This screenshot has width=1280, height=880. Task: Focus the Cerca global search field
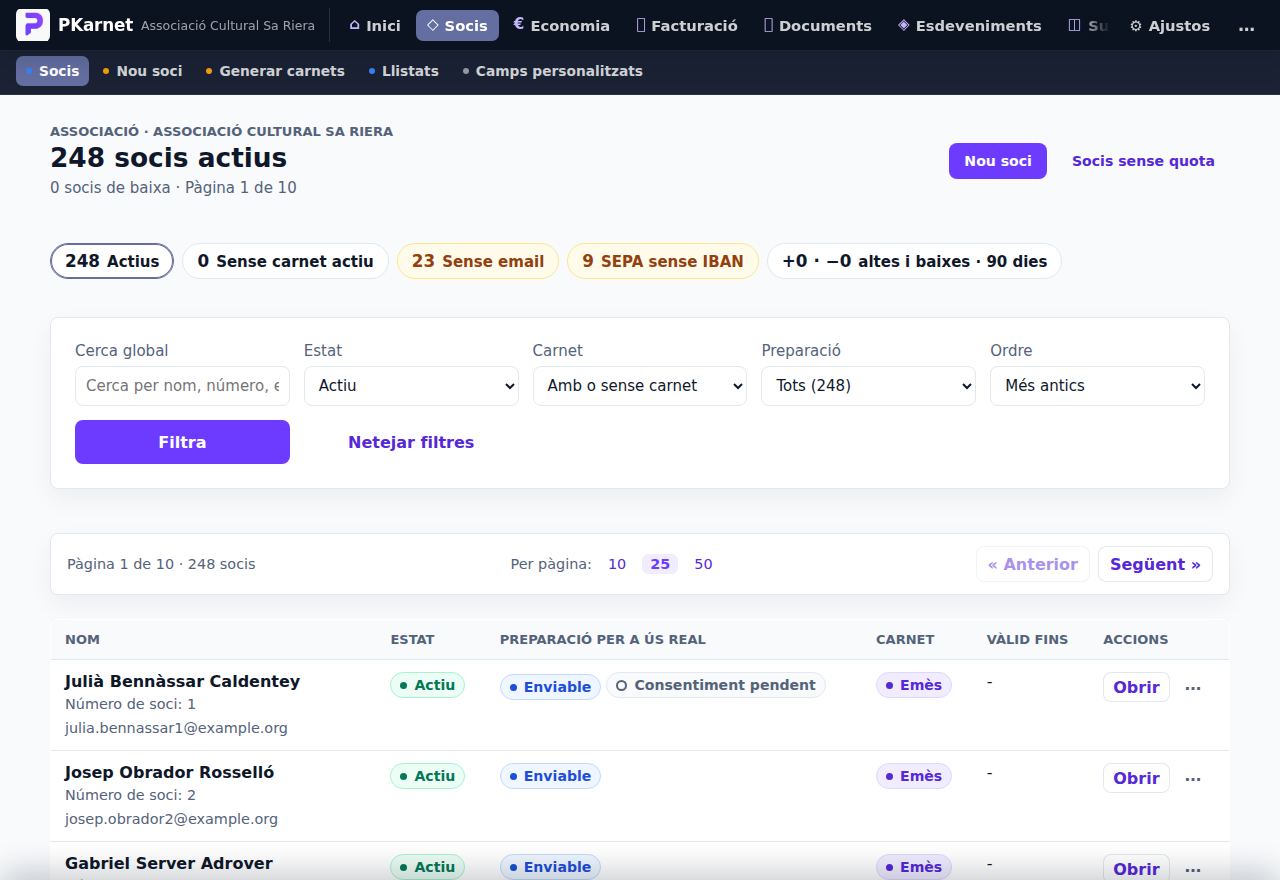[x=182, y=386]
